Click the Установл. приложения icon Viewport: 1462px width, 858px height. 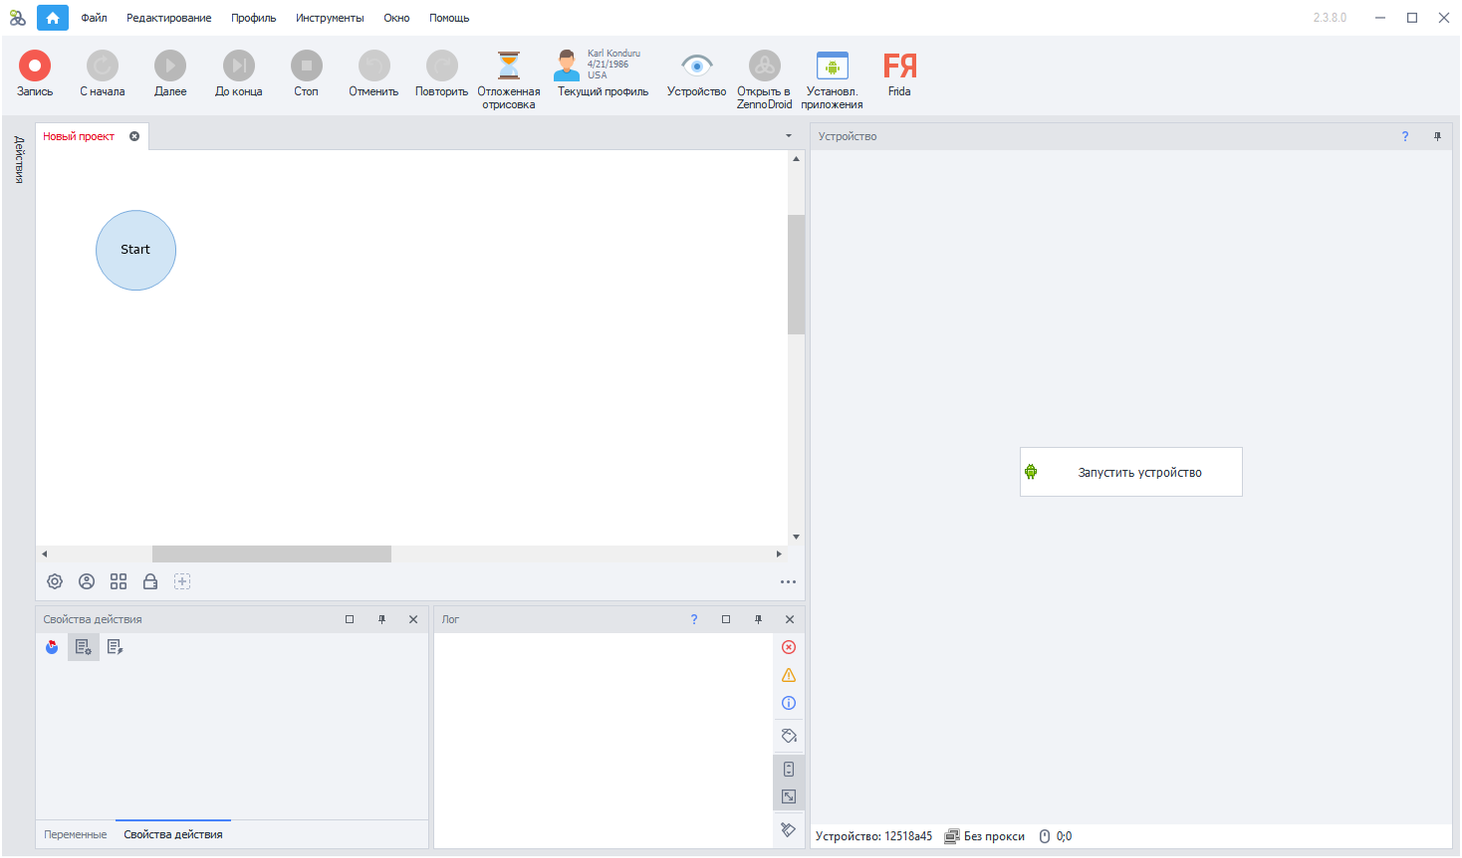(831, 66)
